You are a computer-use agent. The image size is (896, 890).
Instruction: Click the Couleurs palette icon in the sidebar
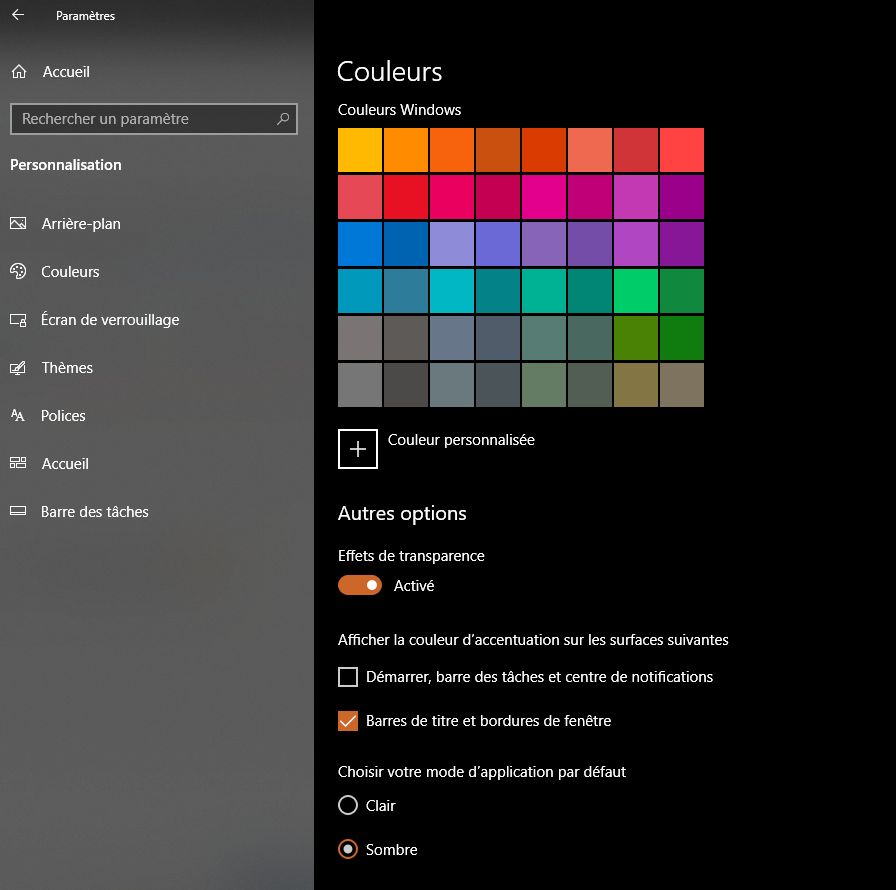[x=18, y=272]
